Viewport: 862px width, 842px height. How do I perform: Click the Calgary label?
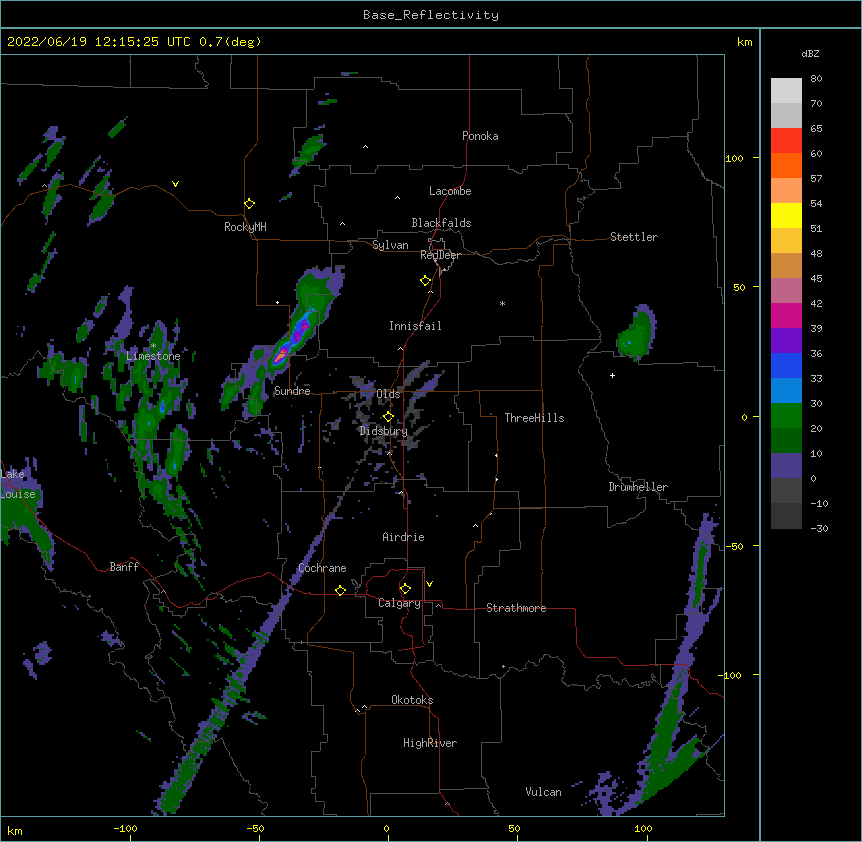[x=400, y=603]
